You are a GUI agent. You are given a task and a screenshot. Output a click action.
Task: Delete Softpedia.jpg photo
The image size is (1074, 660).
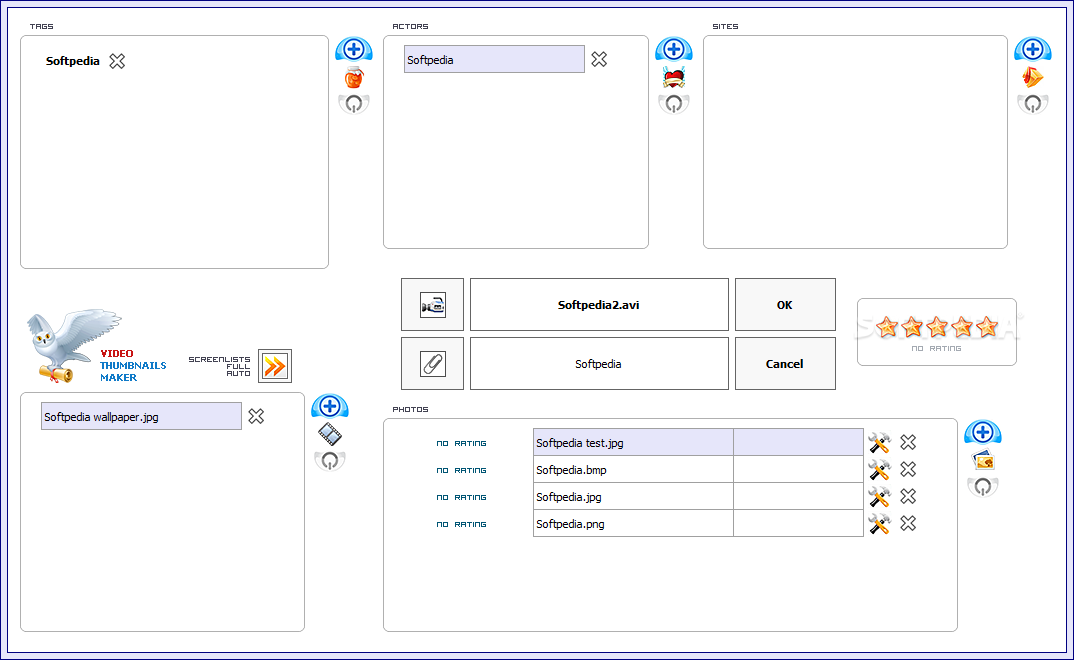tap(908, 496)
